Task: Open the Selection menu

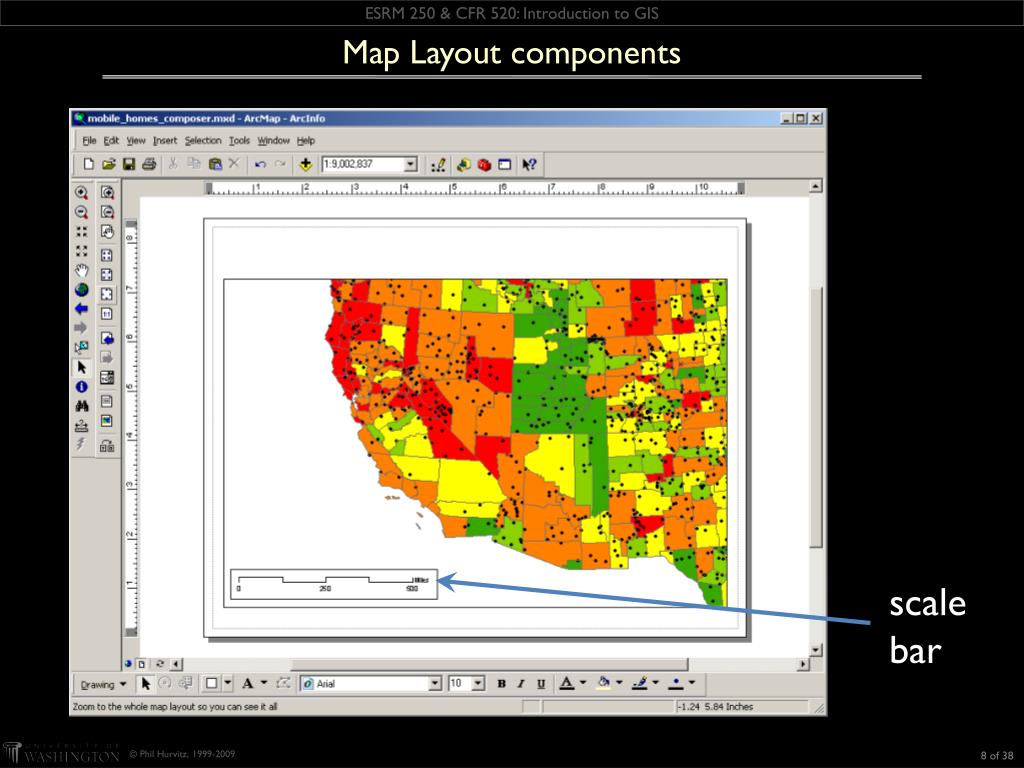Action: pos(202,140)
